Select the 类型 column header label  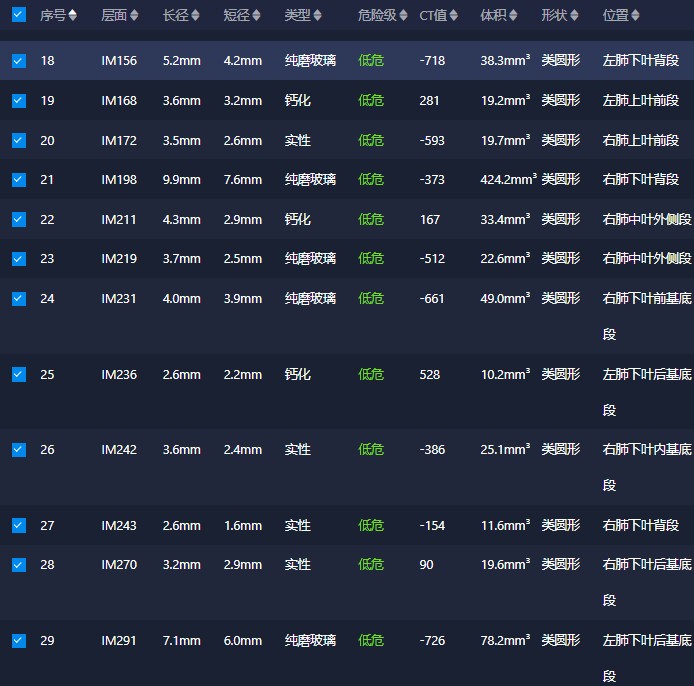[x=297, y=16]
